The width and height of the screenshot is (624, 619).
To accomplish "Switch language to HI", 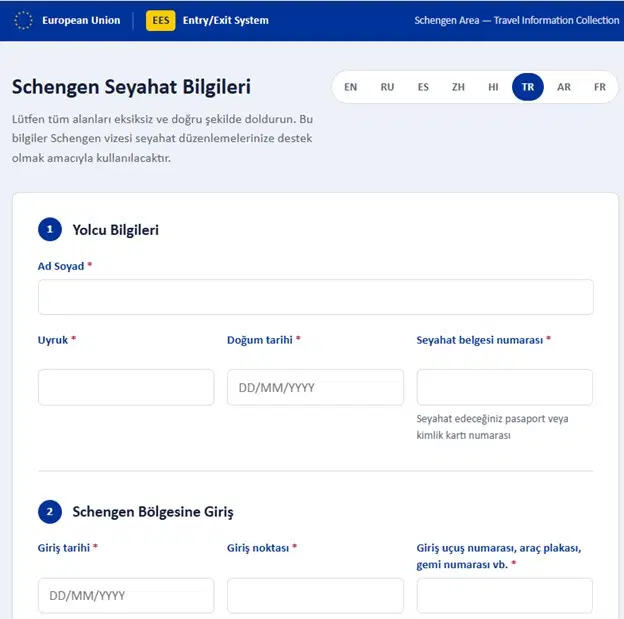I will [493, 87].
